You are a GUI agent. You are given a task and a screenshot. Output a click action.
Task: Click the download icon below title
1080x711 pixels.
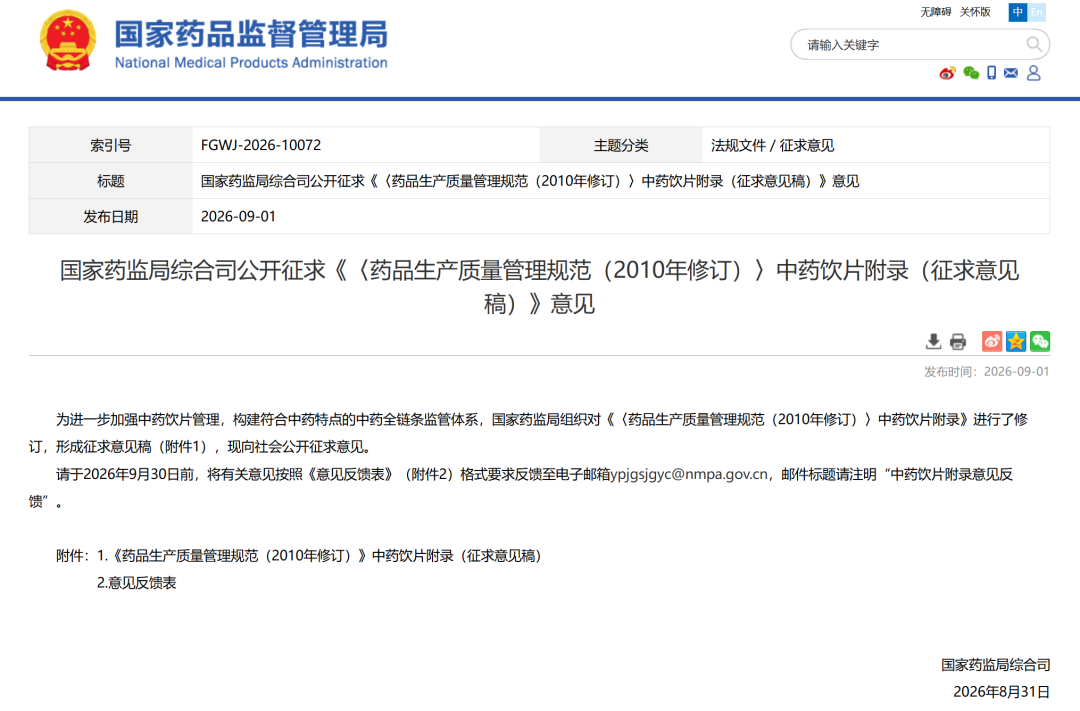pyautogui.click(x=933, y=341)
